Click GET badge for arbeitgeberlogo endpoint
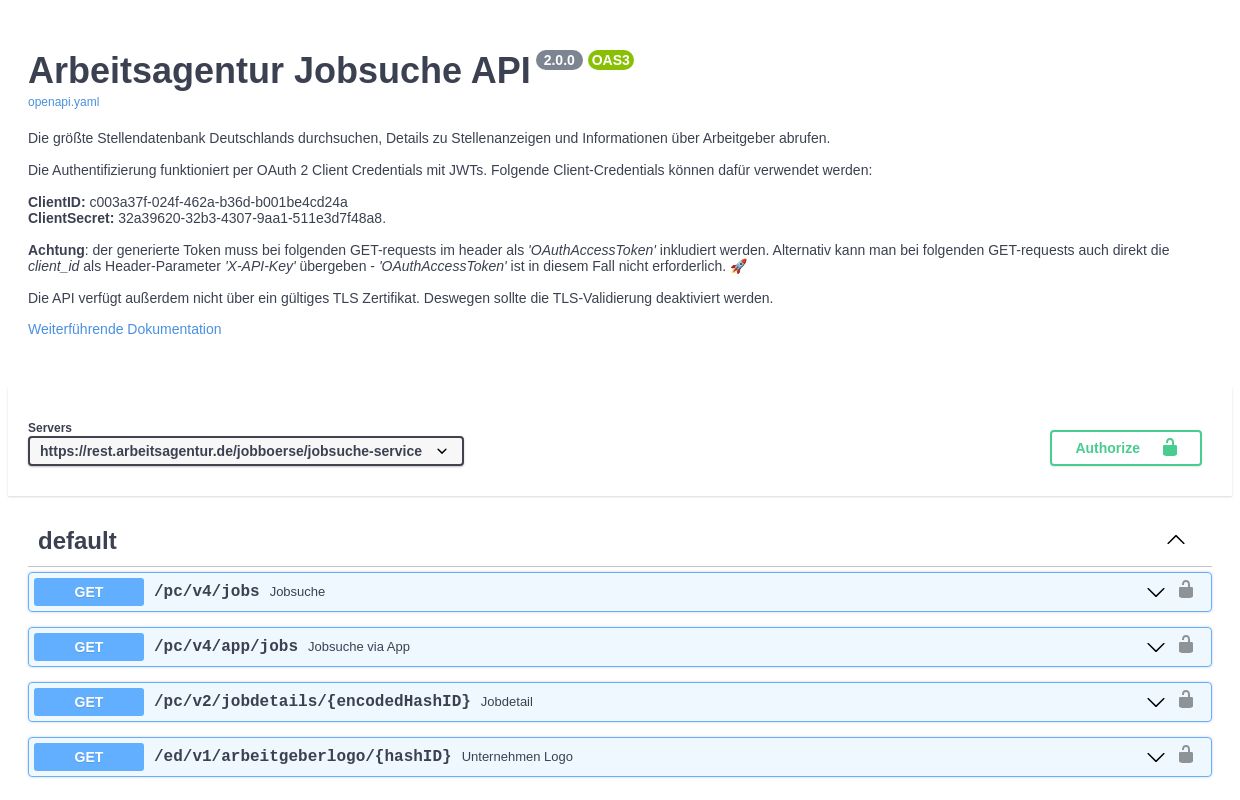The image size is (1240, 800). pos(89,757)
